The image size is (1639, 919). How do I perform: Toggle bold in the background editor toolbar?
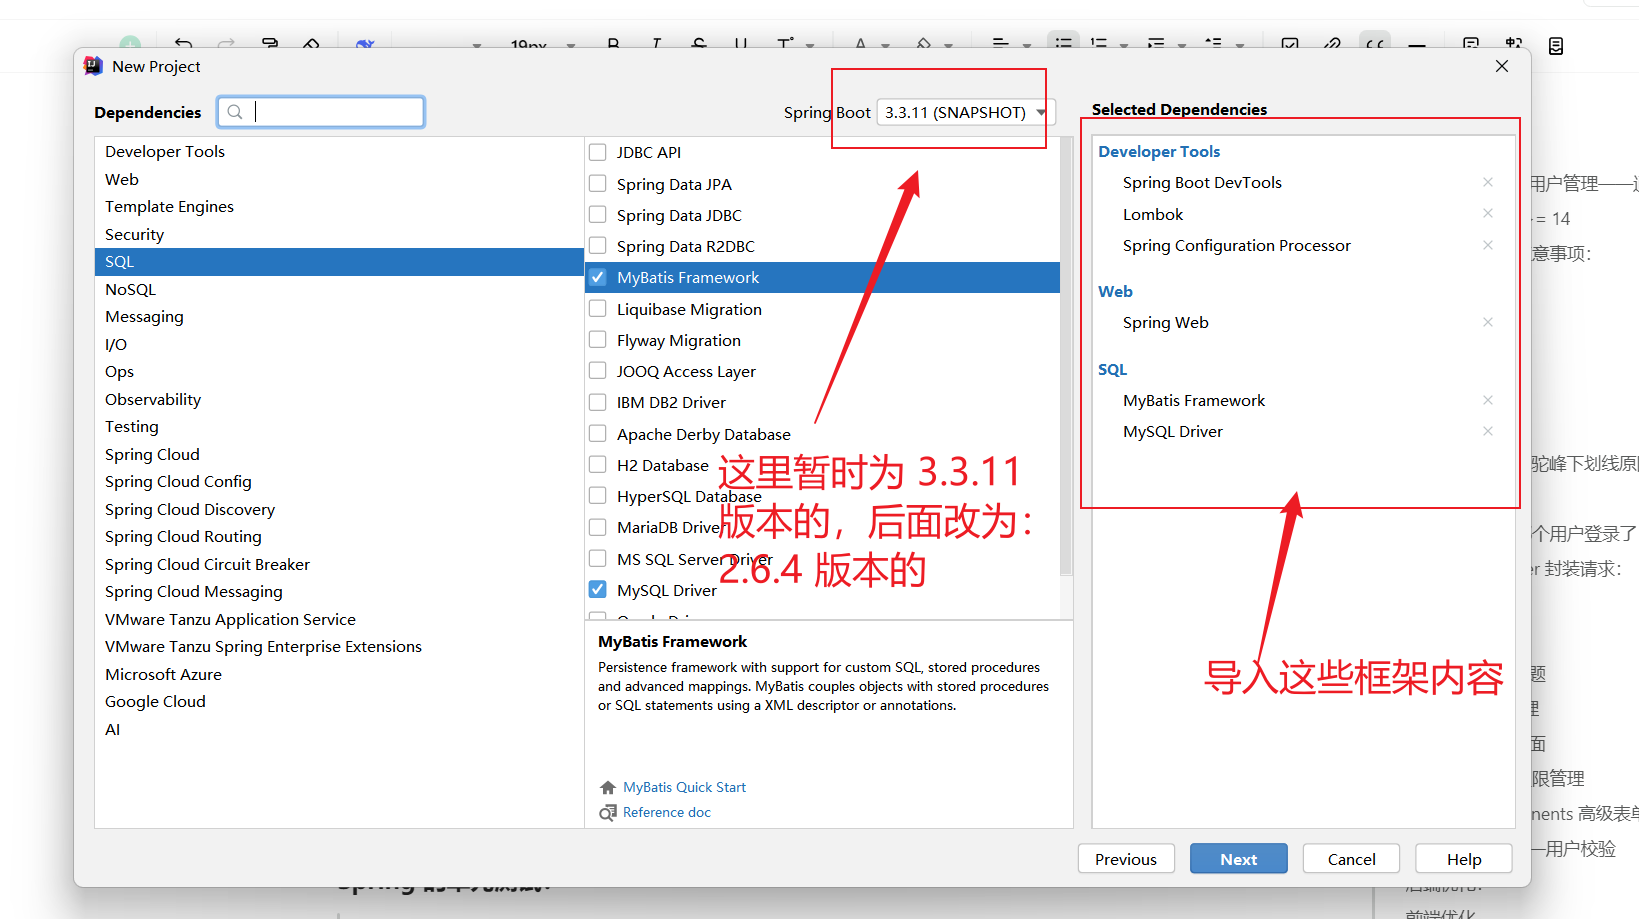coord(613,44)
